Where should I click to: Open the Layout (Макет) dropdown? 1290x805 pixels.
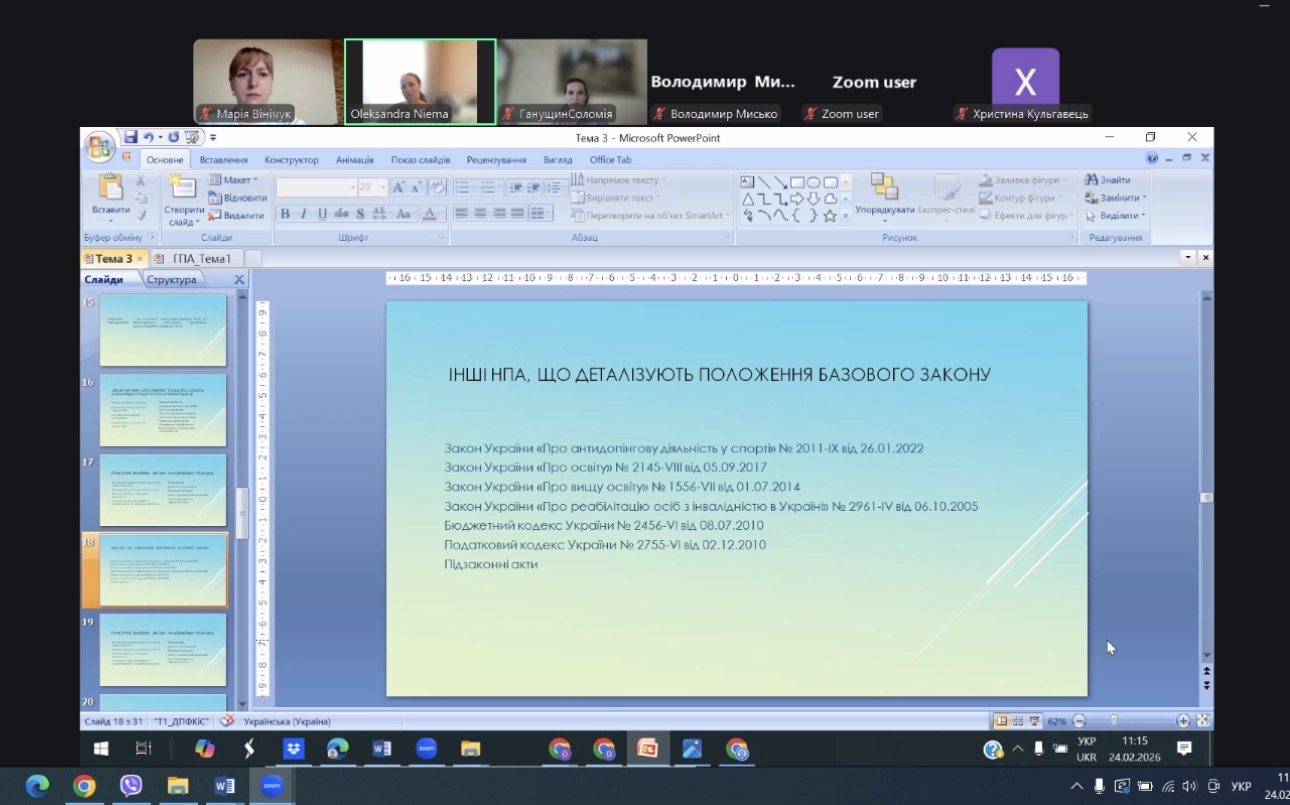tap(234, 180)
